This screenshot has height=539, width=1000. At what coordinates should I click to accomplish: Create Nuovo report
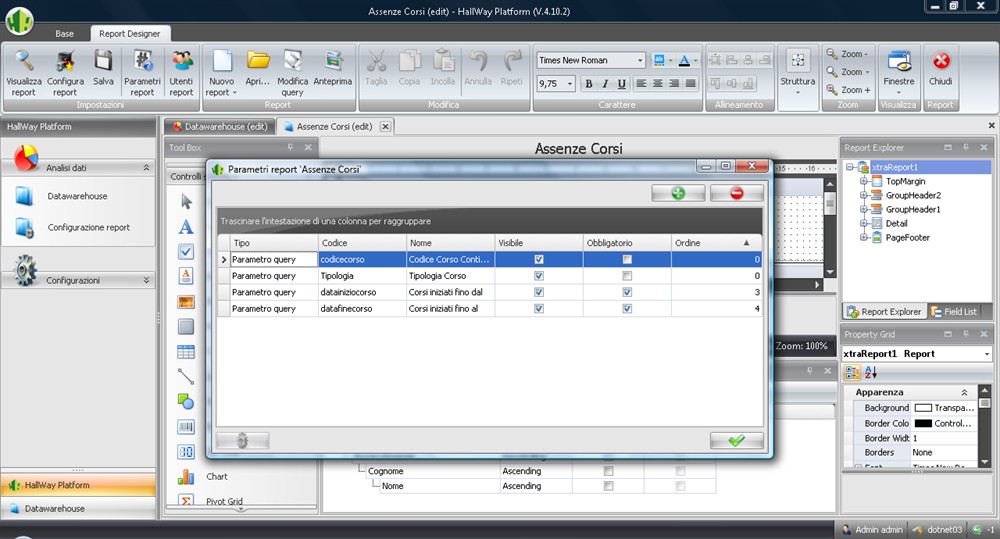click(221, 73)
